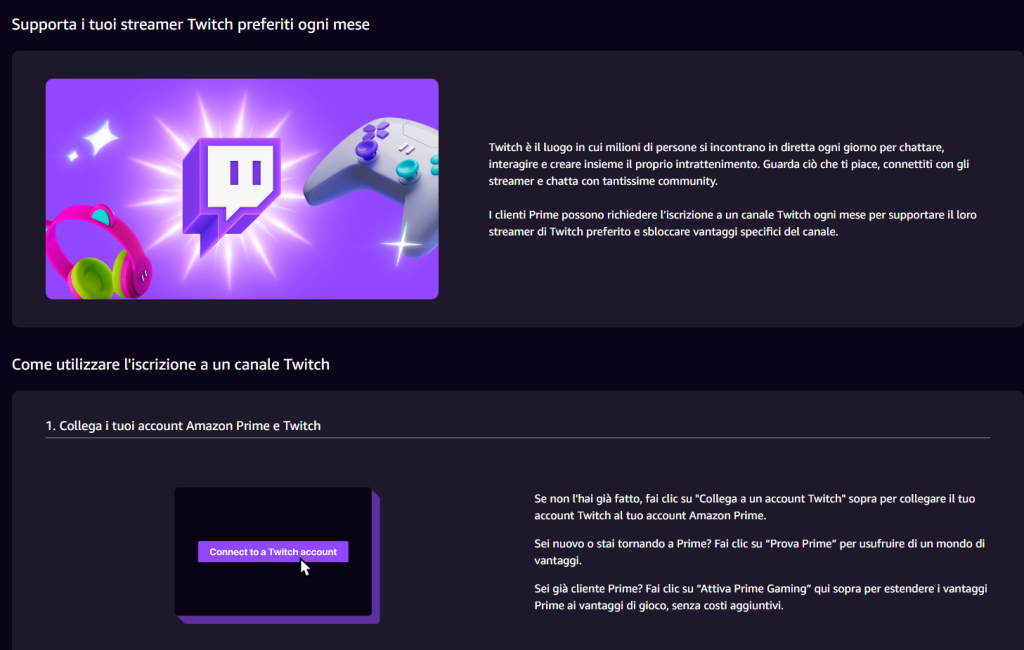Click paragraph starting 'Twitch è il luogo in cui milioni'
Image resolution: width=1024 pixels, height=650 pixels.
click(x=729, y=164)
